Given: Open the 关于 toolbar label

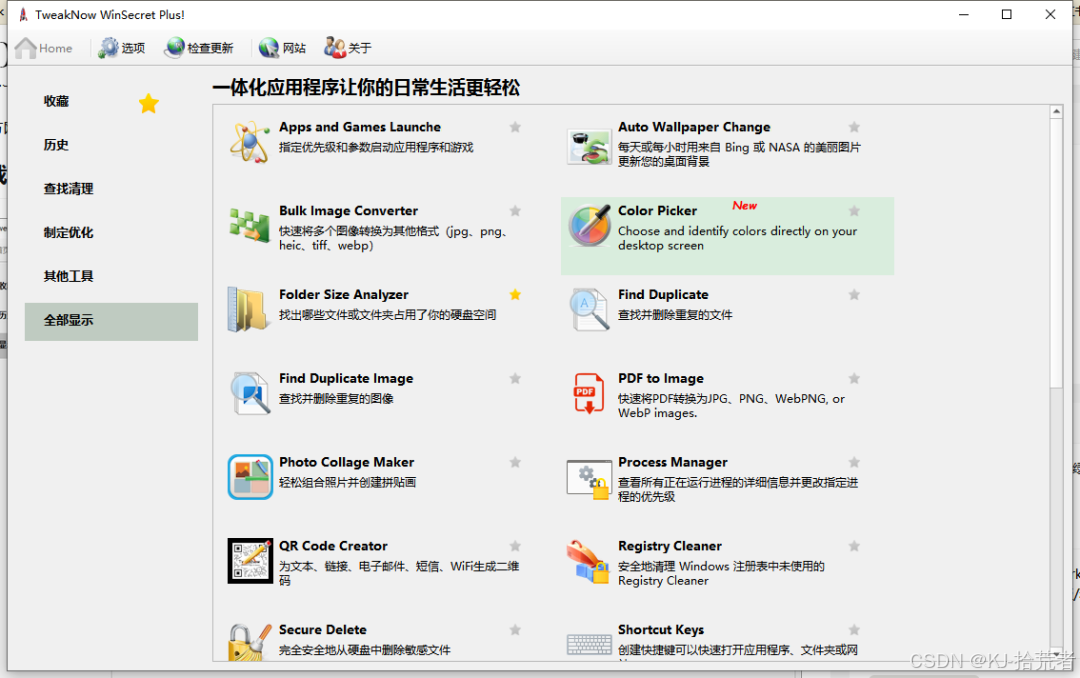Looking at the screenshot, I should pyautogui.click(x=360, y=48).
